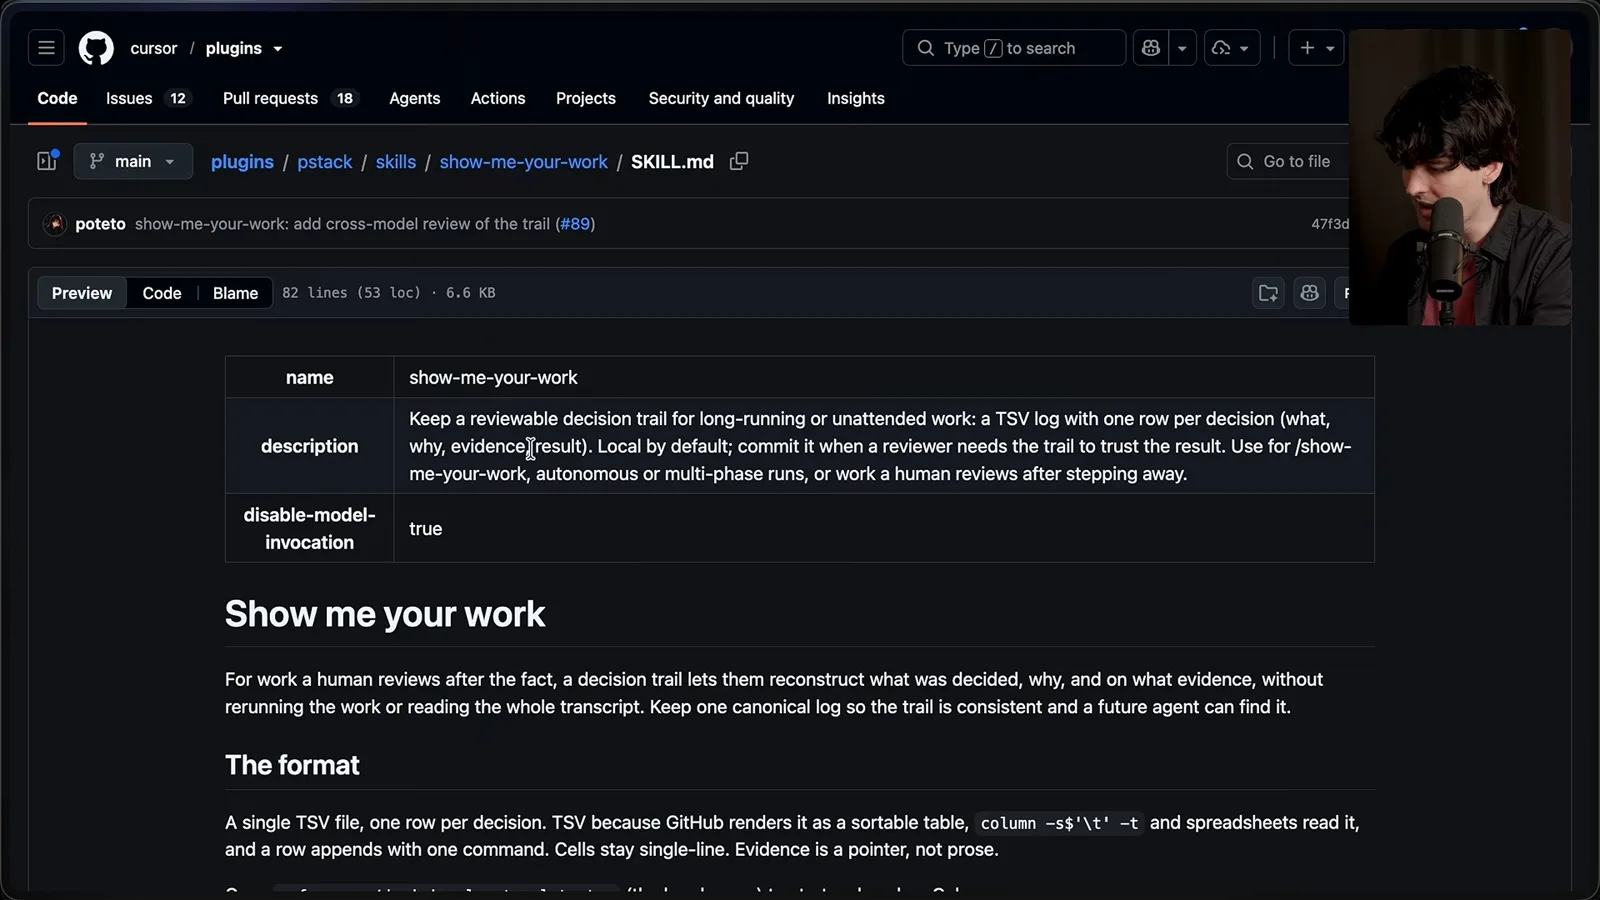Focus the Go to file search box
The width and height of the screenshot is (1600, 900).
1290,161
